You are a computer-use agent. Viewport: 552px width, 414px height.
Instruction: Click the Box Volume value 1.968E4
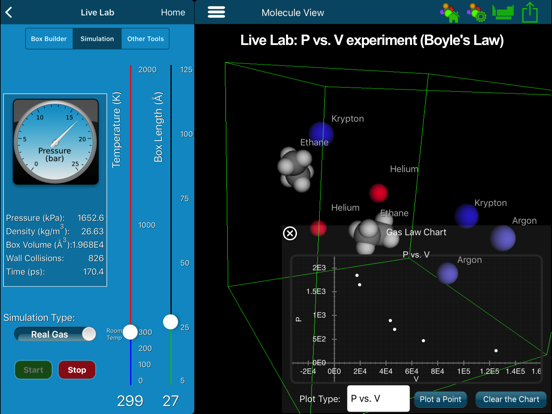[88, 245]
